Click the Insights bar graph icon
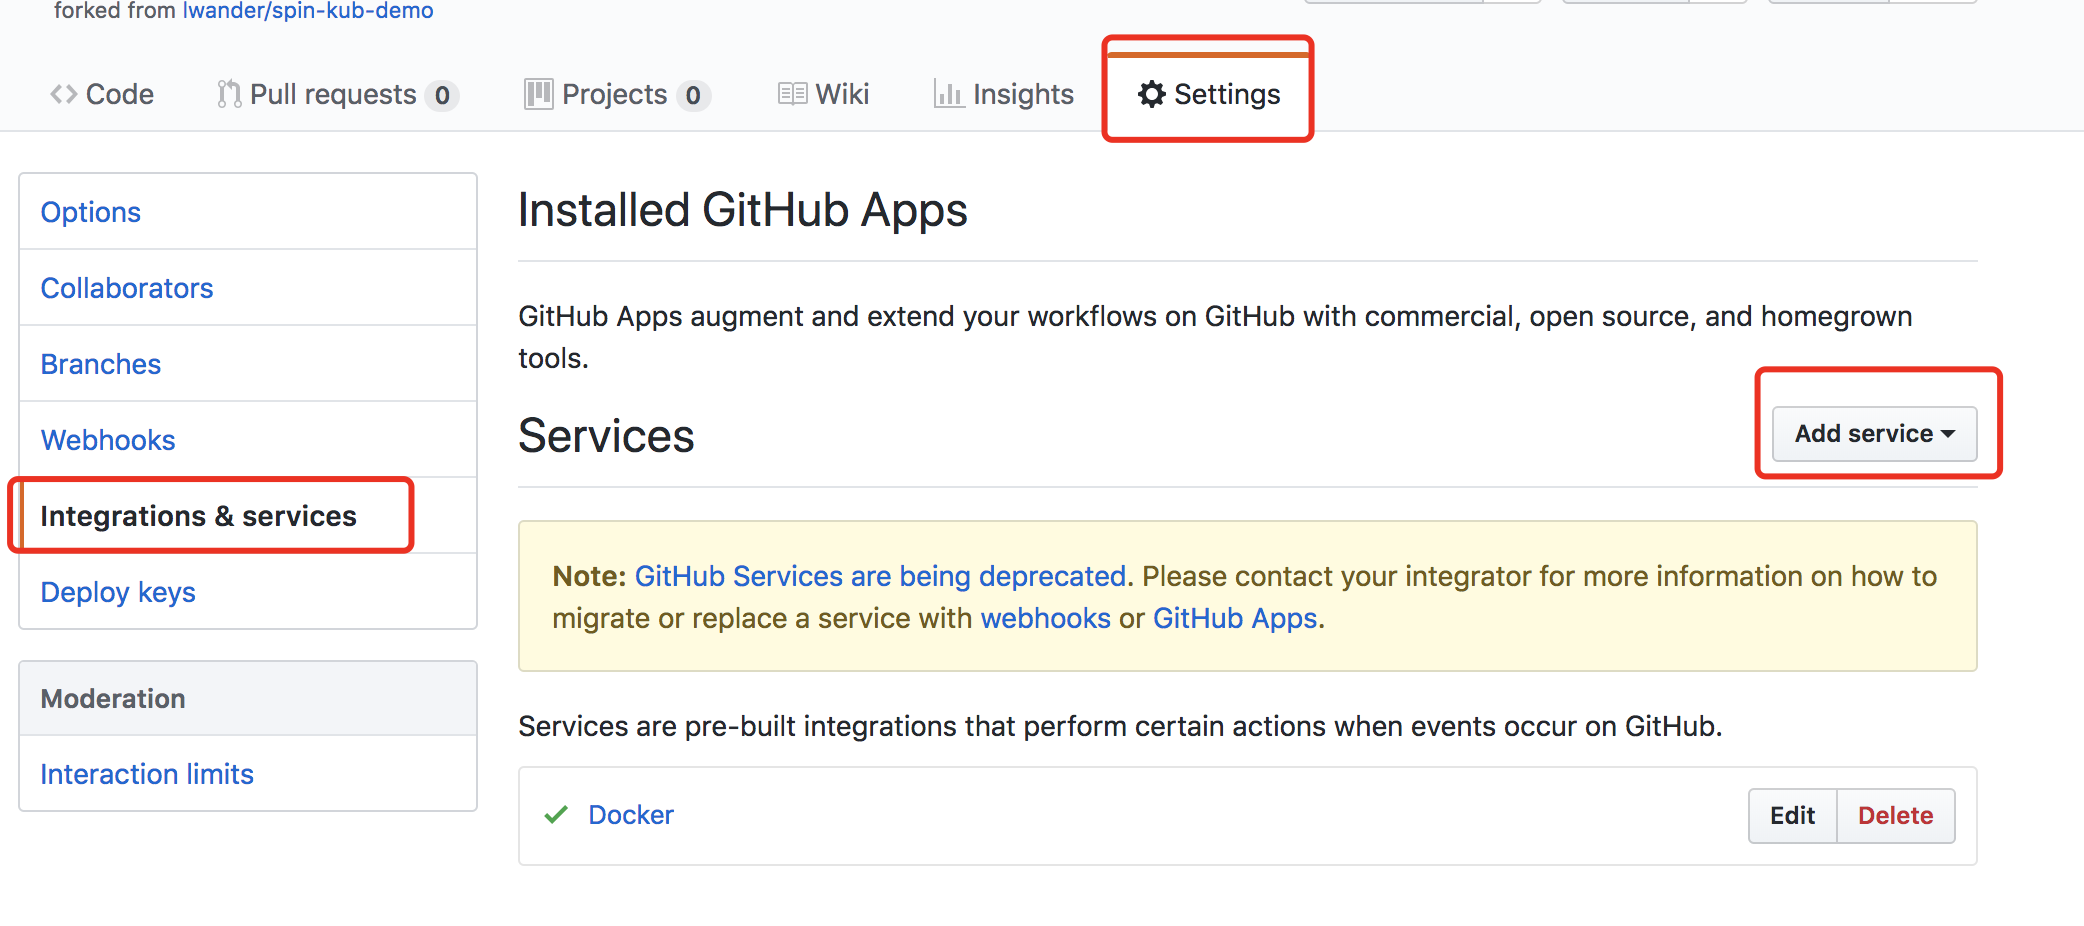The width and height of the screenshot is (2084, 926). tap(947, 94)
